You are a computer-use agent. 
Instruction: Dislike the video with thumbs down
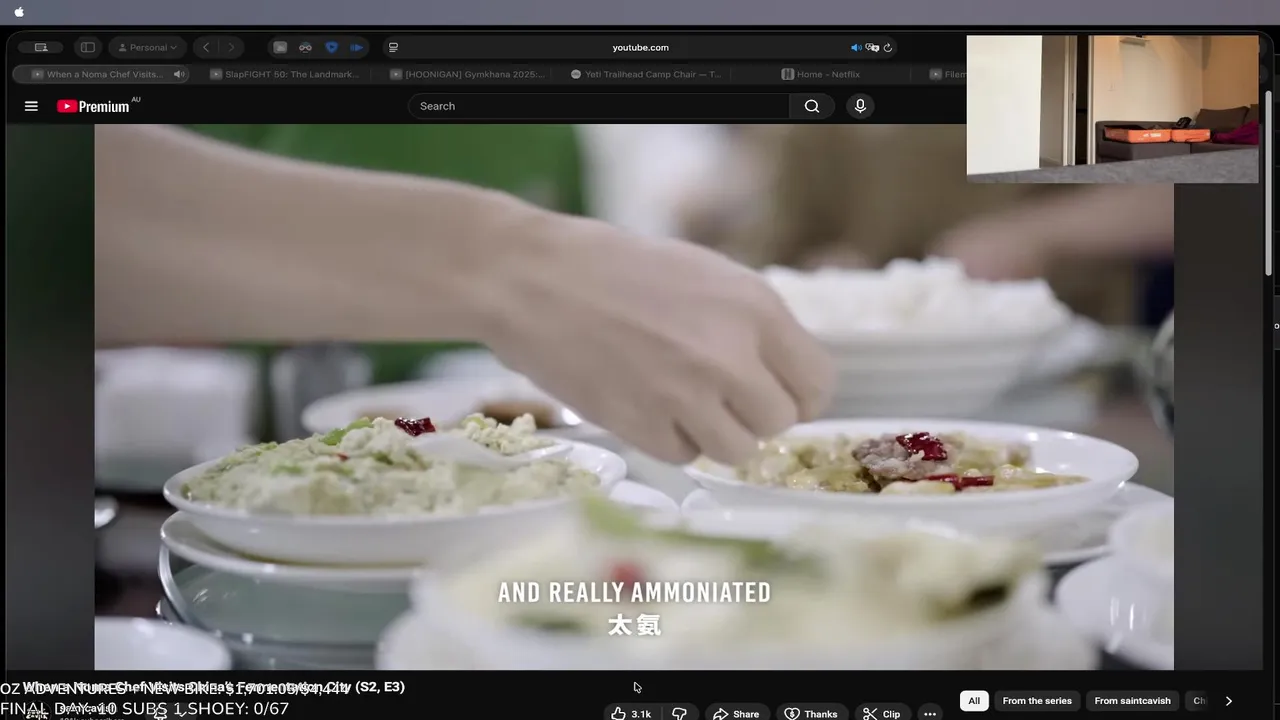[x=679, y=713]
